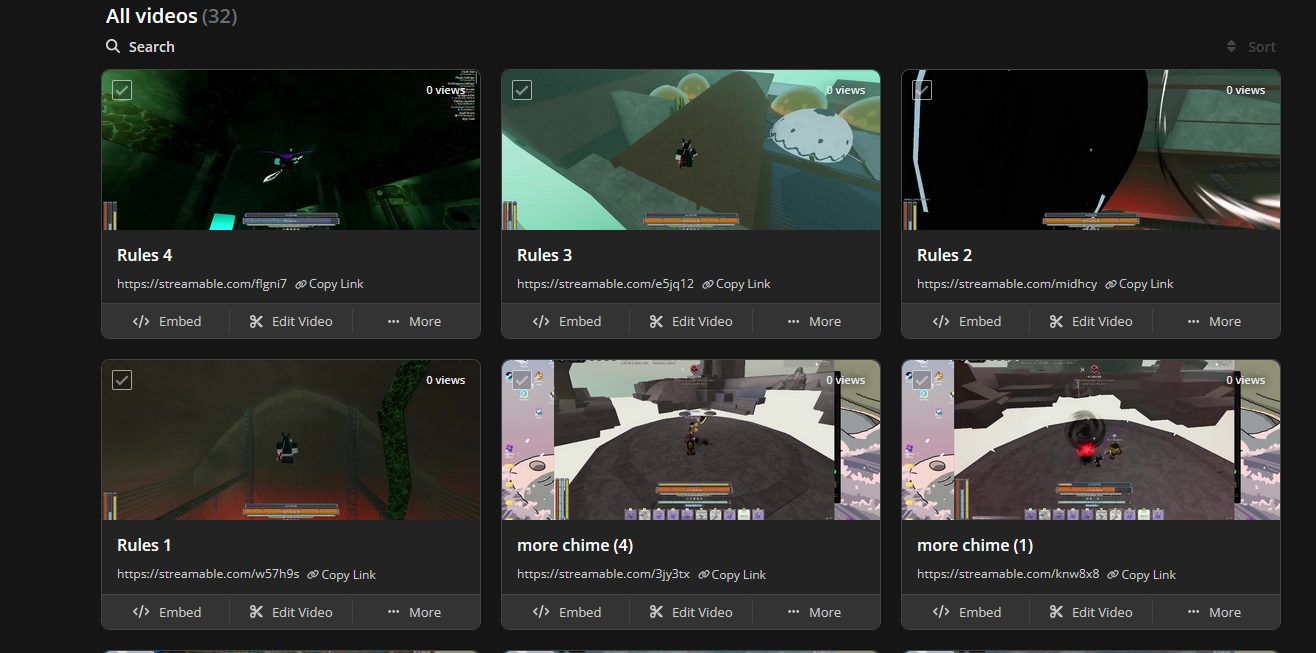The width and height of the screenshot is (1316, 653).
Task: Choose Embed under Rules 3
Action: [x=566, y=322]
